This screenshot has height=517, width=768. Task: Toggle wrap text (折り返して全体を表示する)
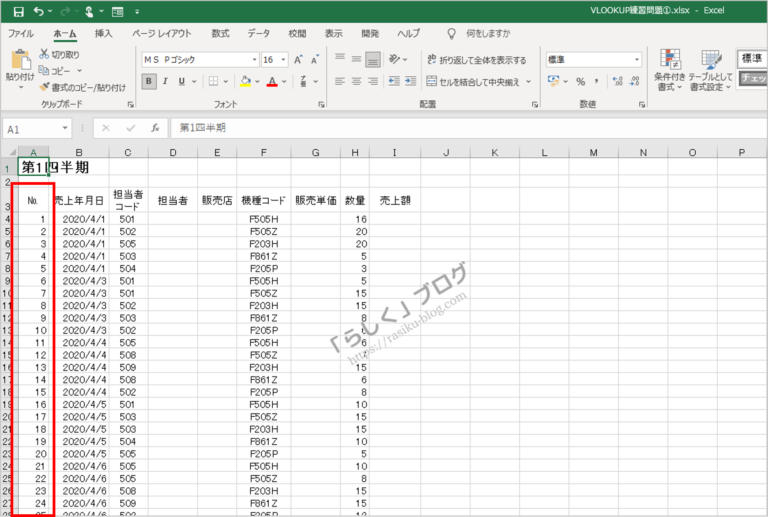pyautogui.click(x=477, y=60)
